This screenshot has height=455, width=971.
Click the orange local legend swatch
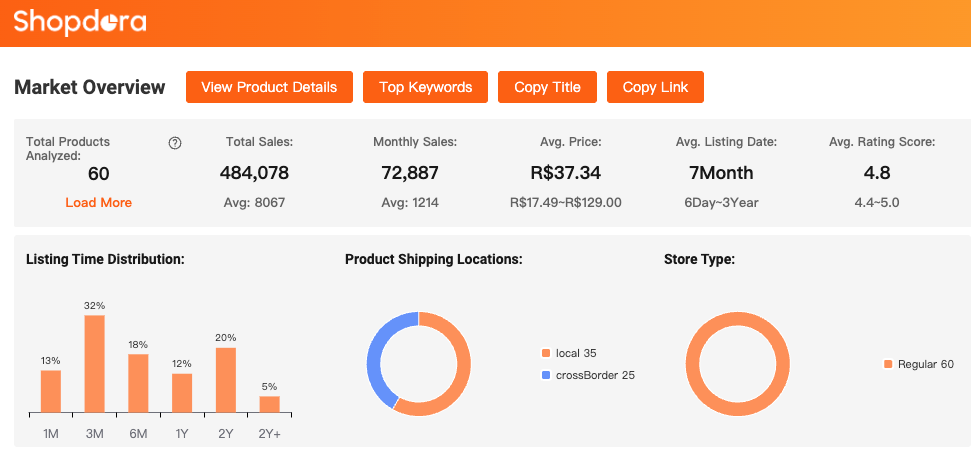(545, 353)
